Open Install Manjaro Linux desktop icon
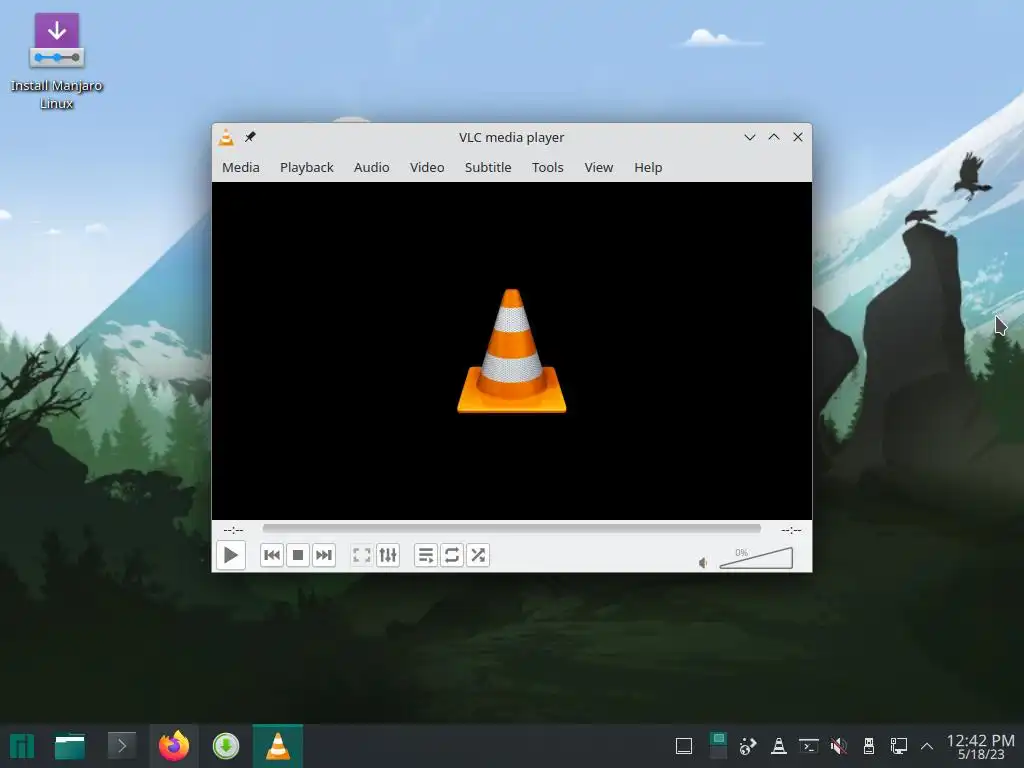The width and height of the screenshot is (1024, 768). click(57, 61)
